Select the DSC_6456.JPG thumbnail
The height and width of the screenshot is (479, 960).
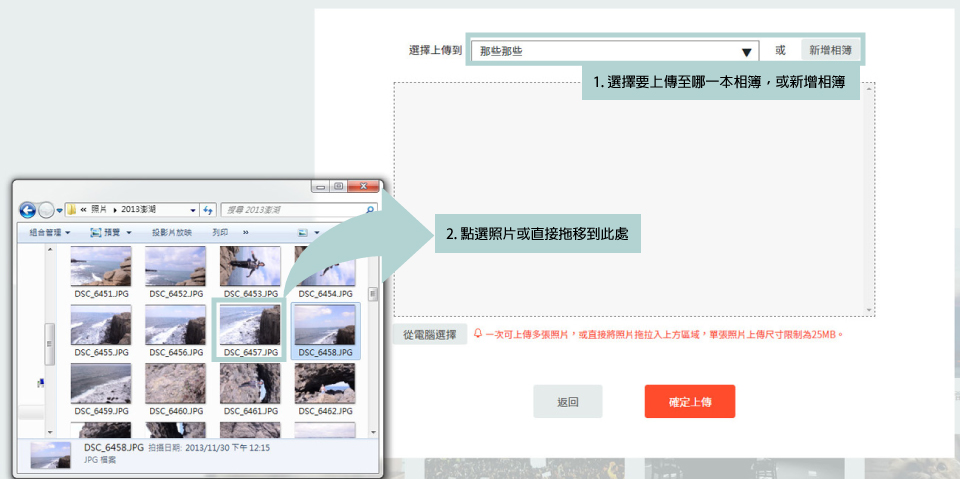[x=176, y=325]
